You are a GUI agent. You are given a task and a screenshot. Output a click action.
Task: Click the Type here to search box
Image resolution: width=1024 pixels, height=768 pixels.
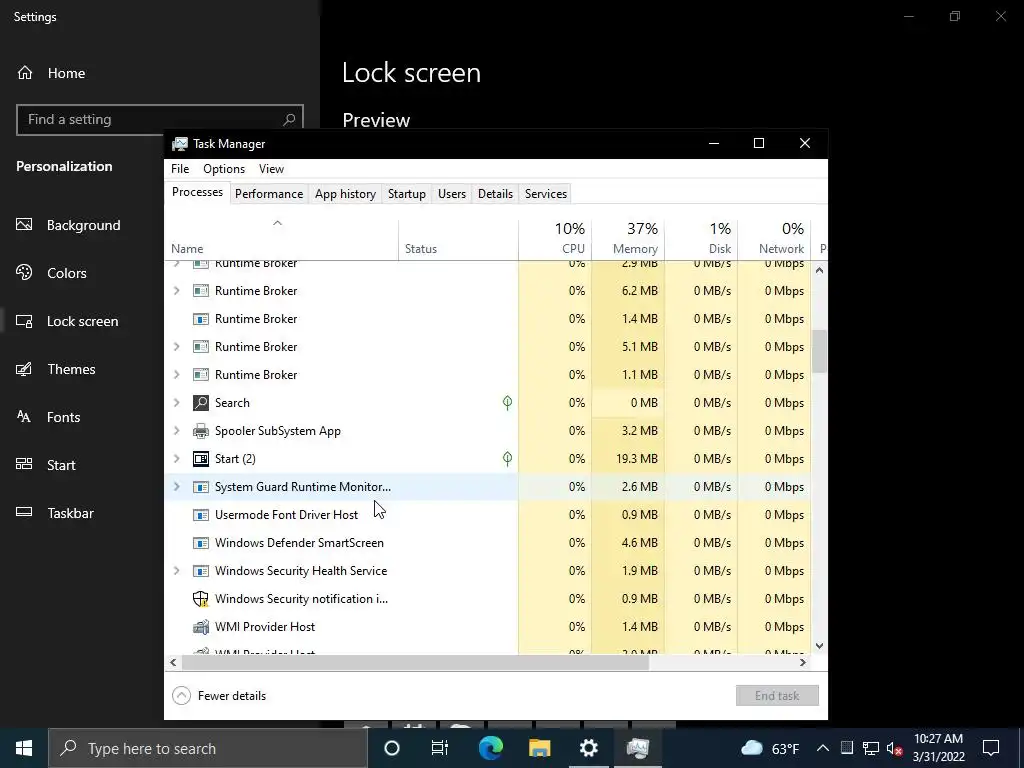(x=208, y=748)
